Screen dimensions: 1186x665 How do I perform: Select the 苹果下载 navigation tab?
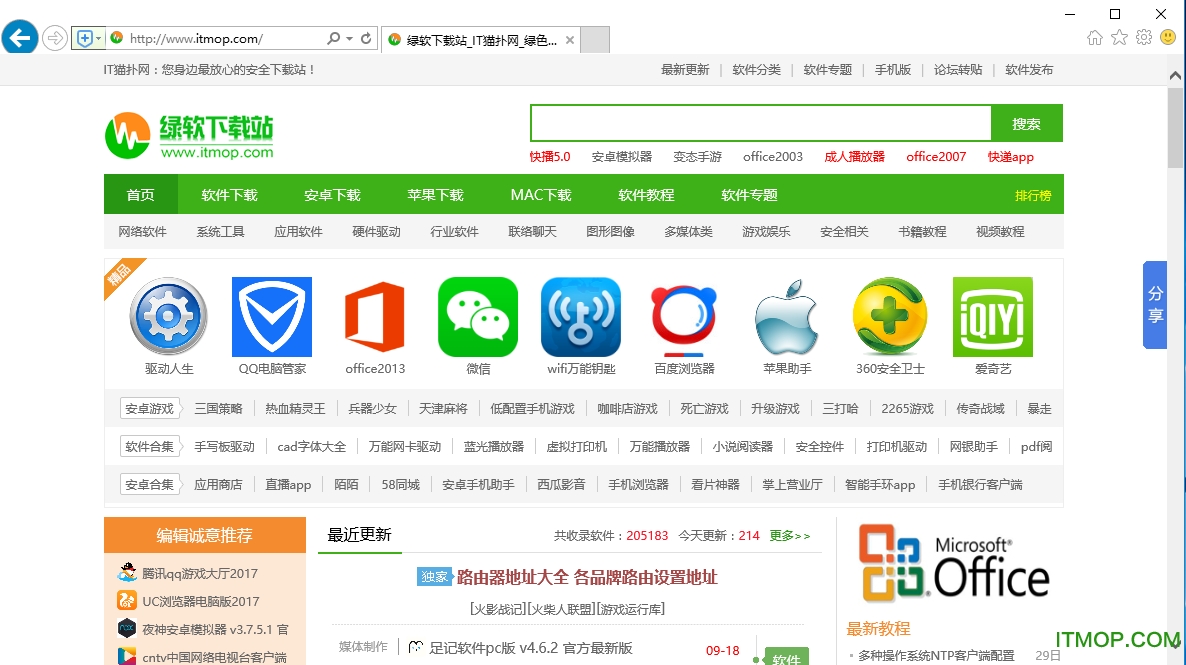(435, 194)
